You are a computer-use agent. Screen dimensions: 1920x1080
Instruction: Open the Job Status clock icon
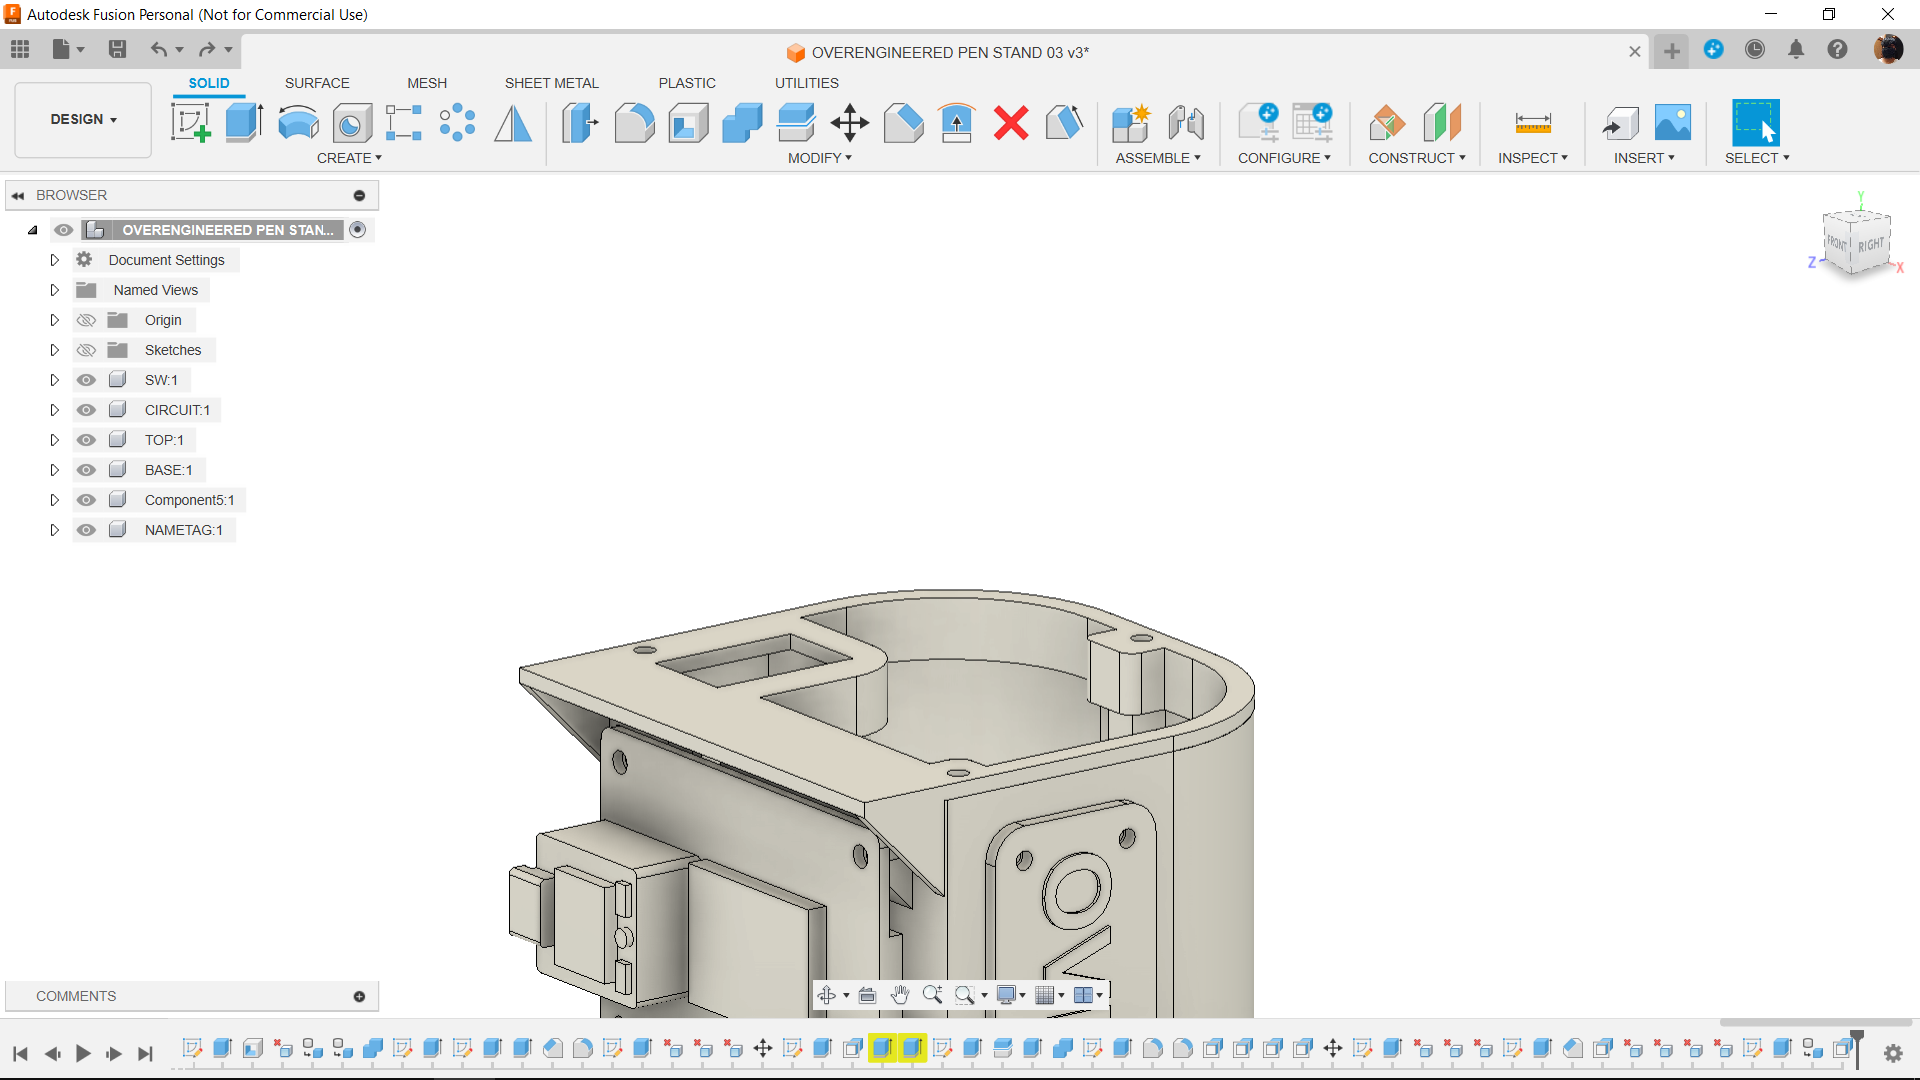point(1755,49)
